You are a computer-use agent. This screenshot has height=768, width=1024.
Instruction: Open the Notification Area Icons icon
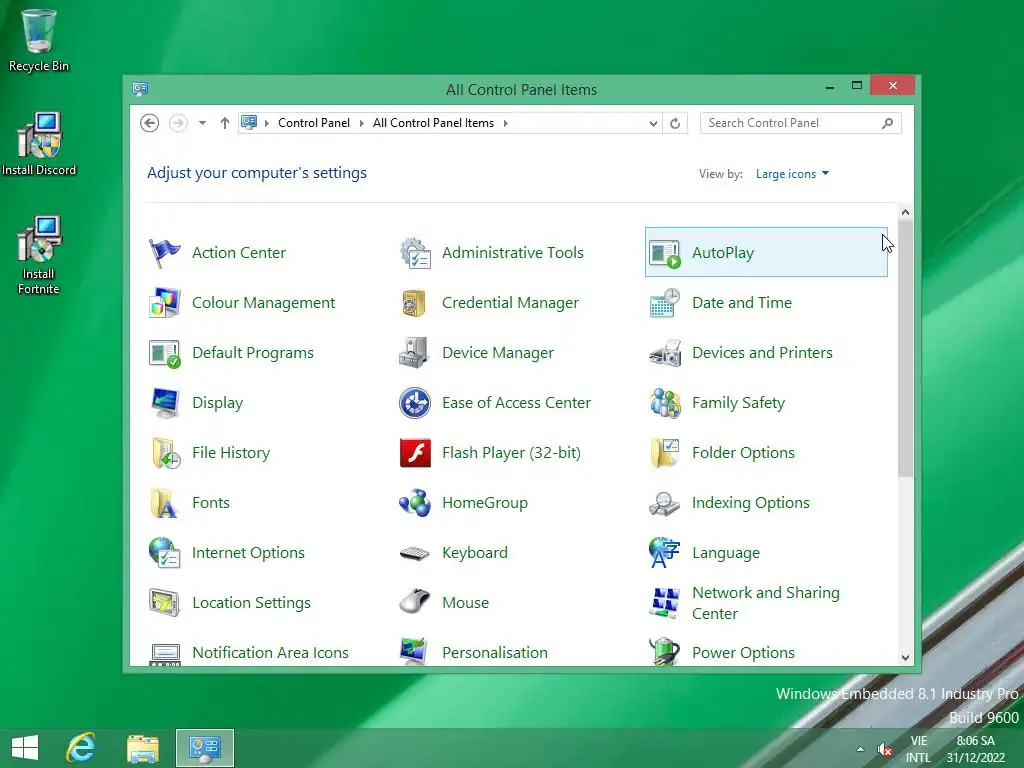(x=165, y=653)
